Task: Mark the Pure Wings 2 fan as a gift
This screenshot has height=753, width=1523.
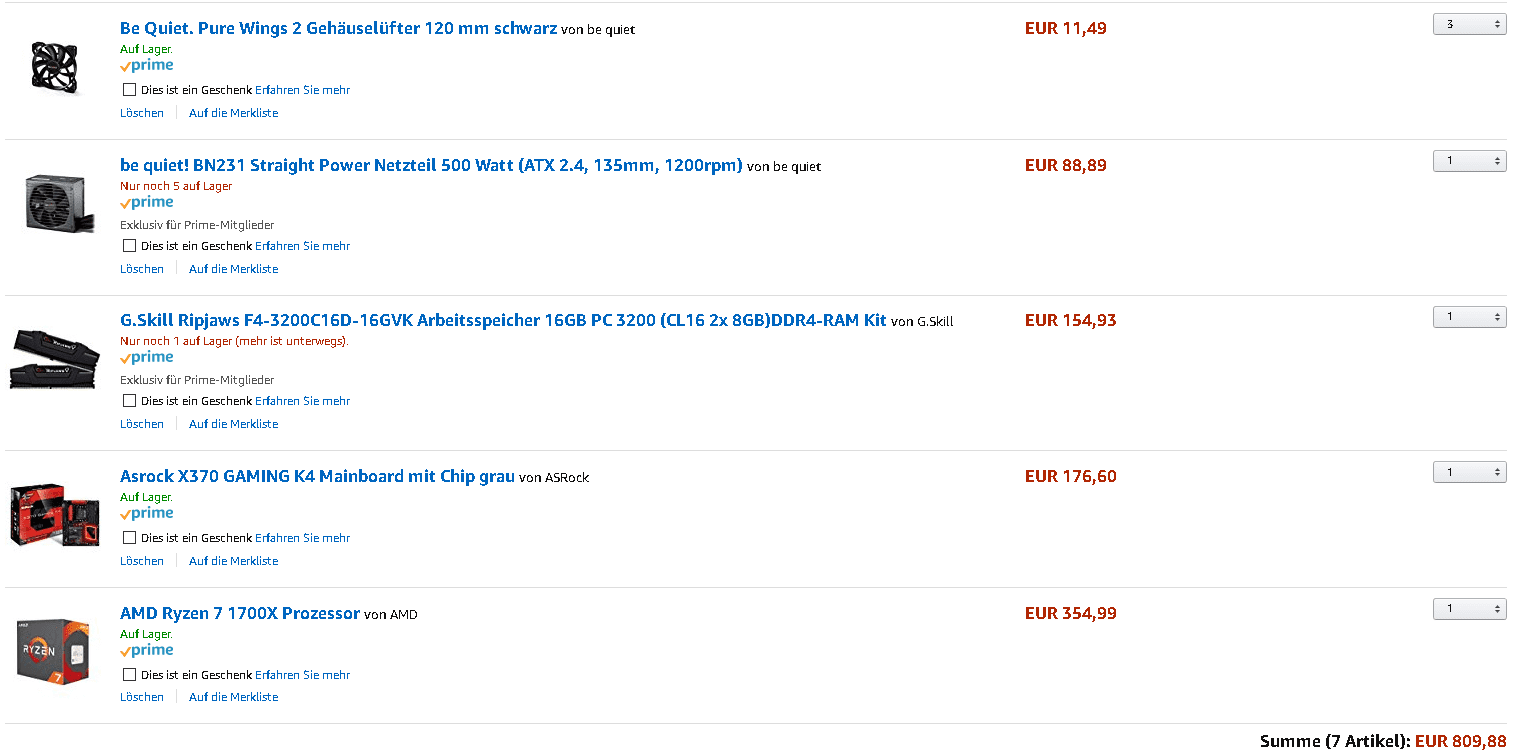Action: coord(129,90)
